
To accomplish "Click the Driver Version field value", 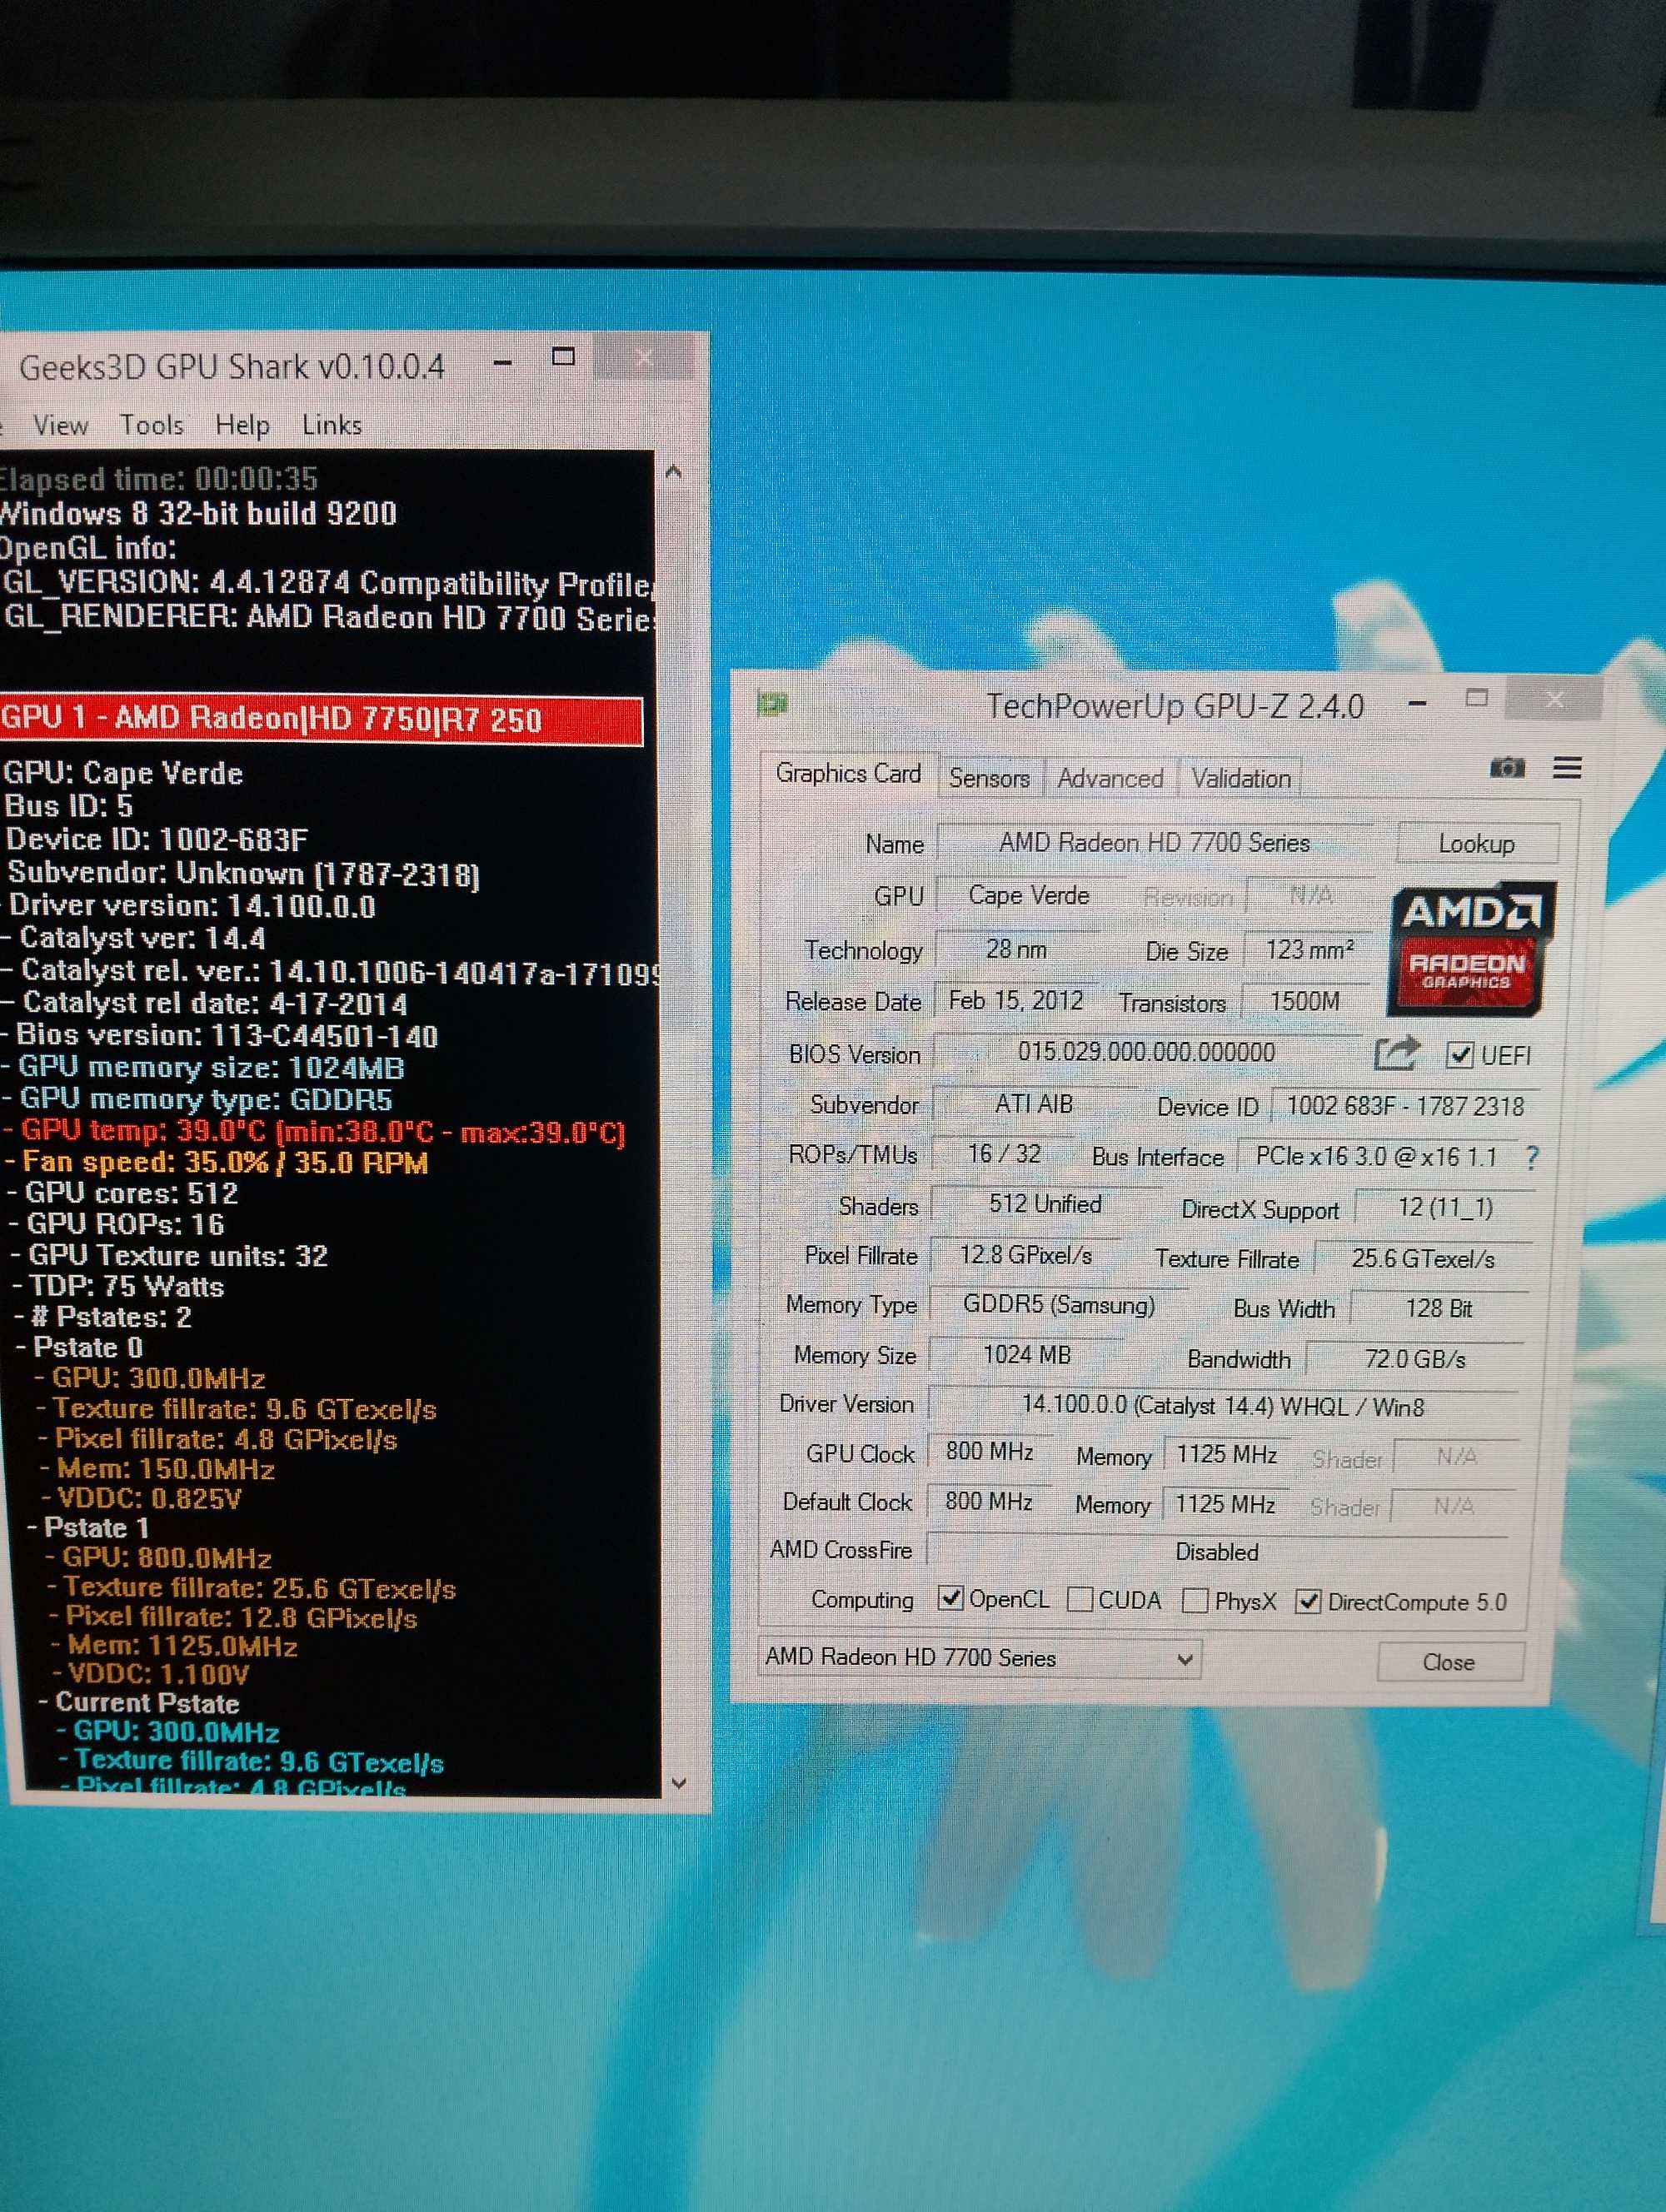I will tap(1222, 1406).
